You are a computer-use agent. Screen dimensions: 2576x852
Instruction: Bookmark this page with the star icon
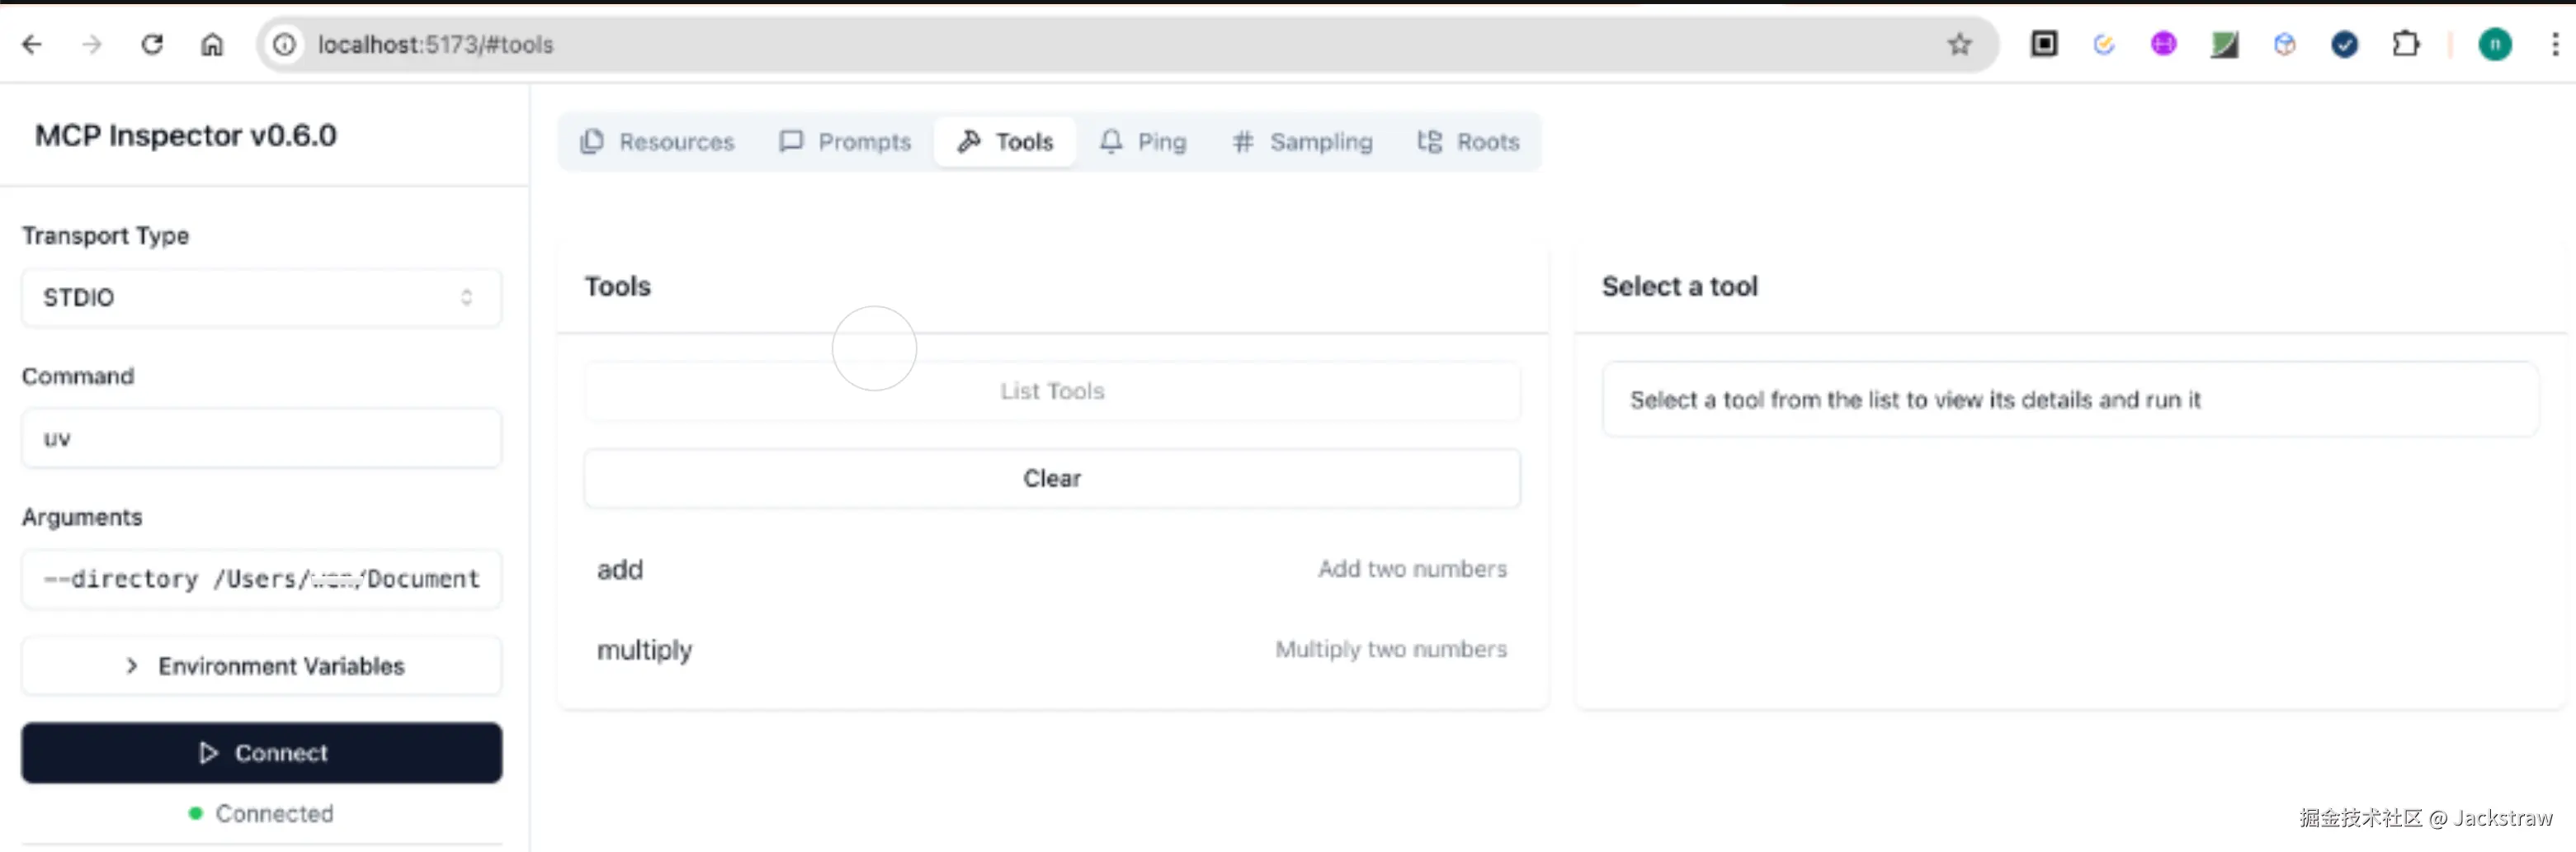tap(1959, 44)
